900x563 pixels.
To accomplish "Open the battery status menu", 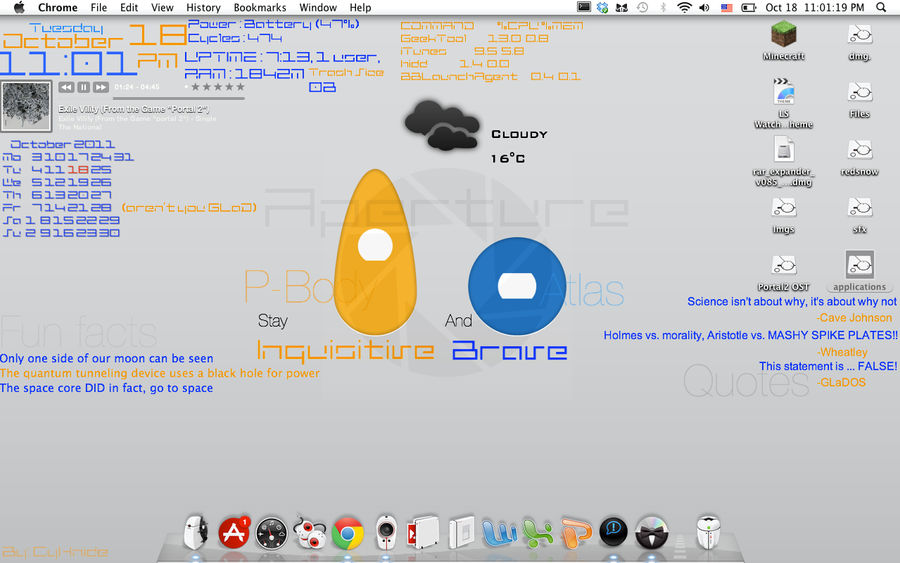I will pyautogui.click(x=748, y=7).
